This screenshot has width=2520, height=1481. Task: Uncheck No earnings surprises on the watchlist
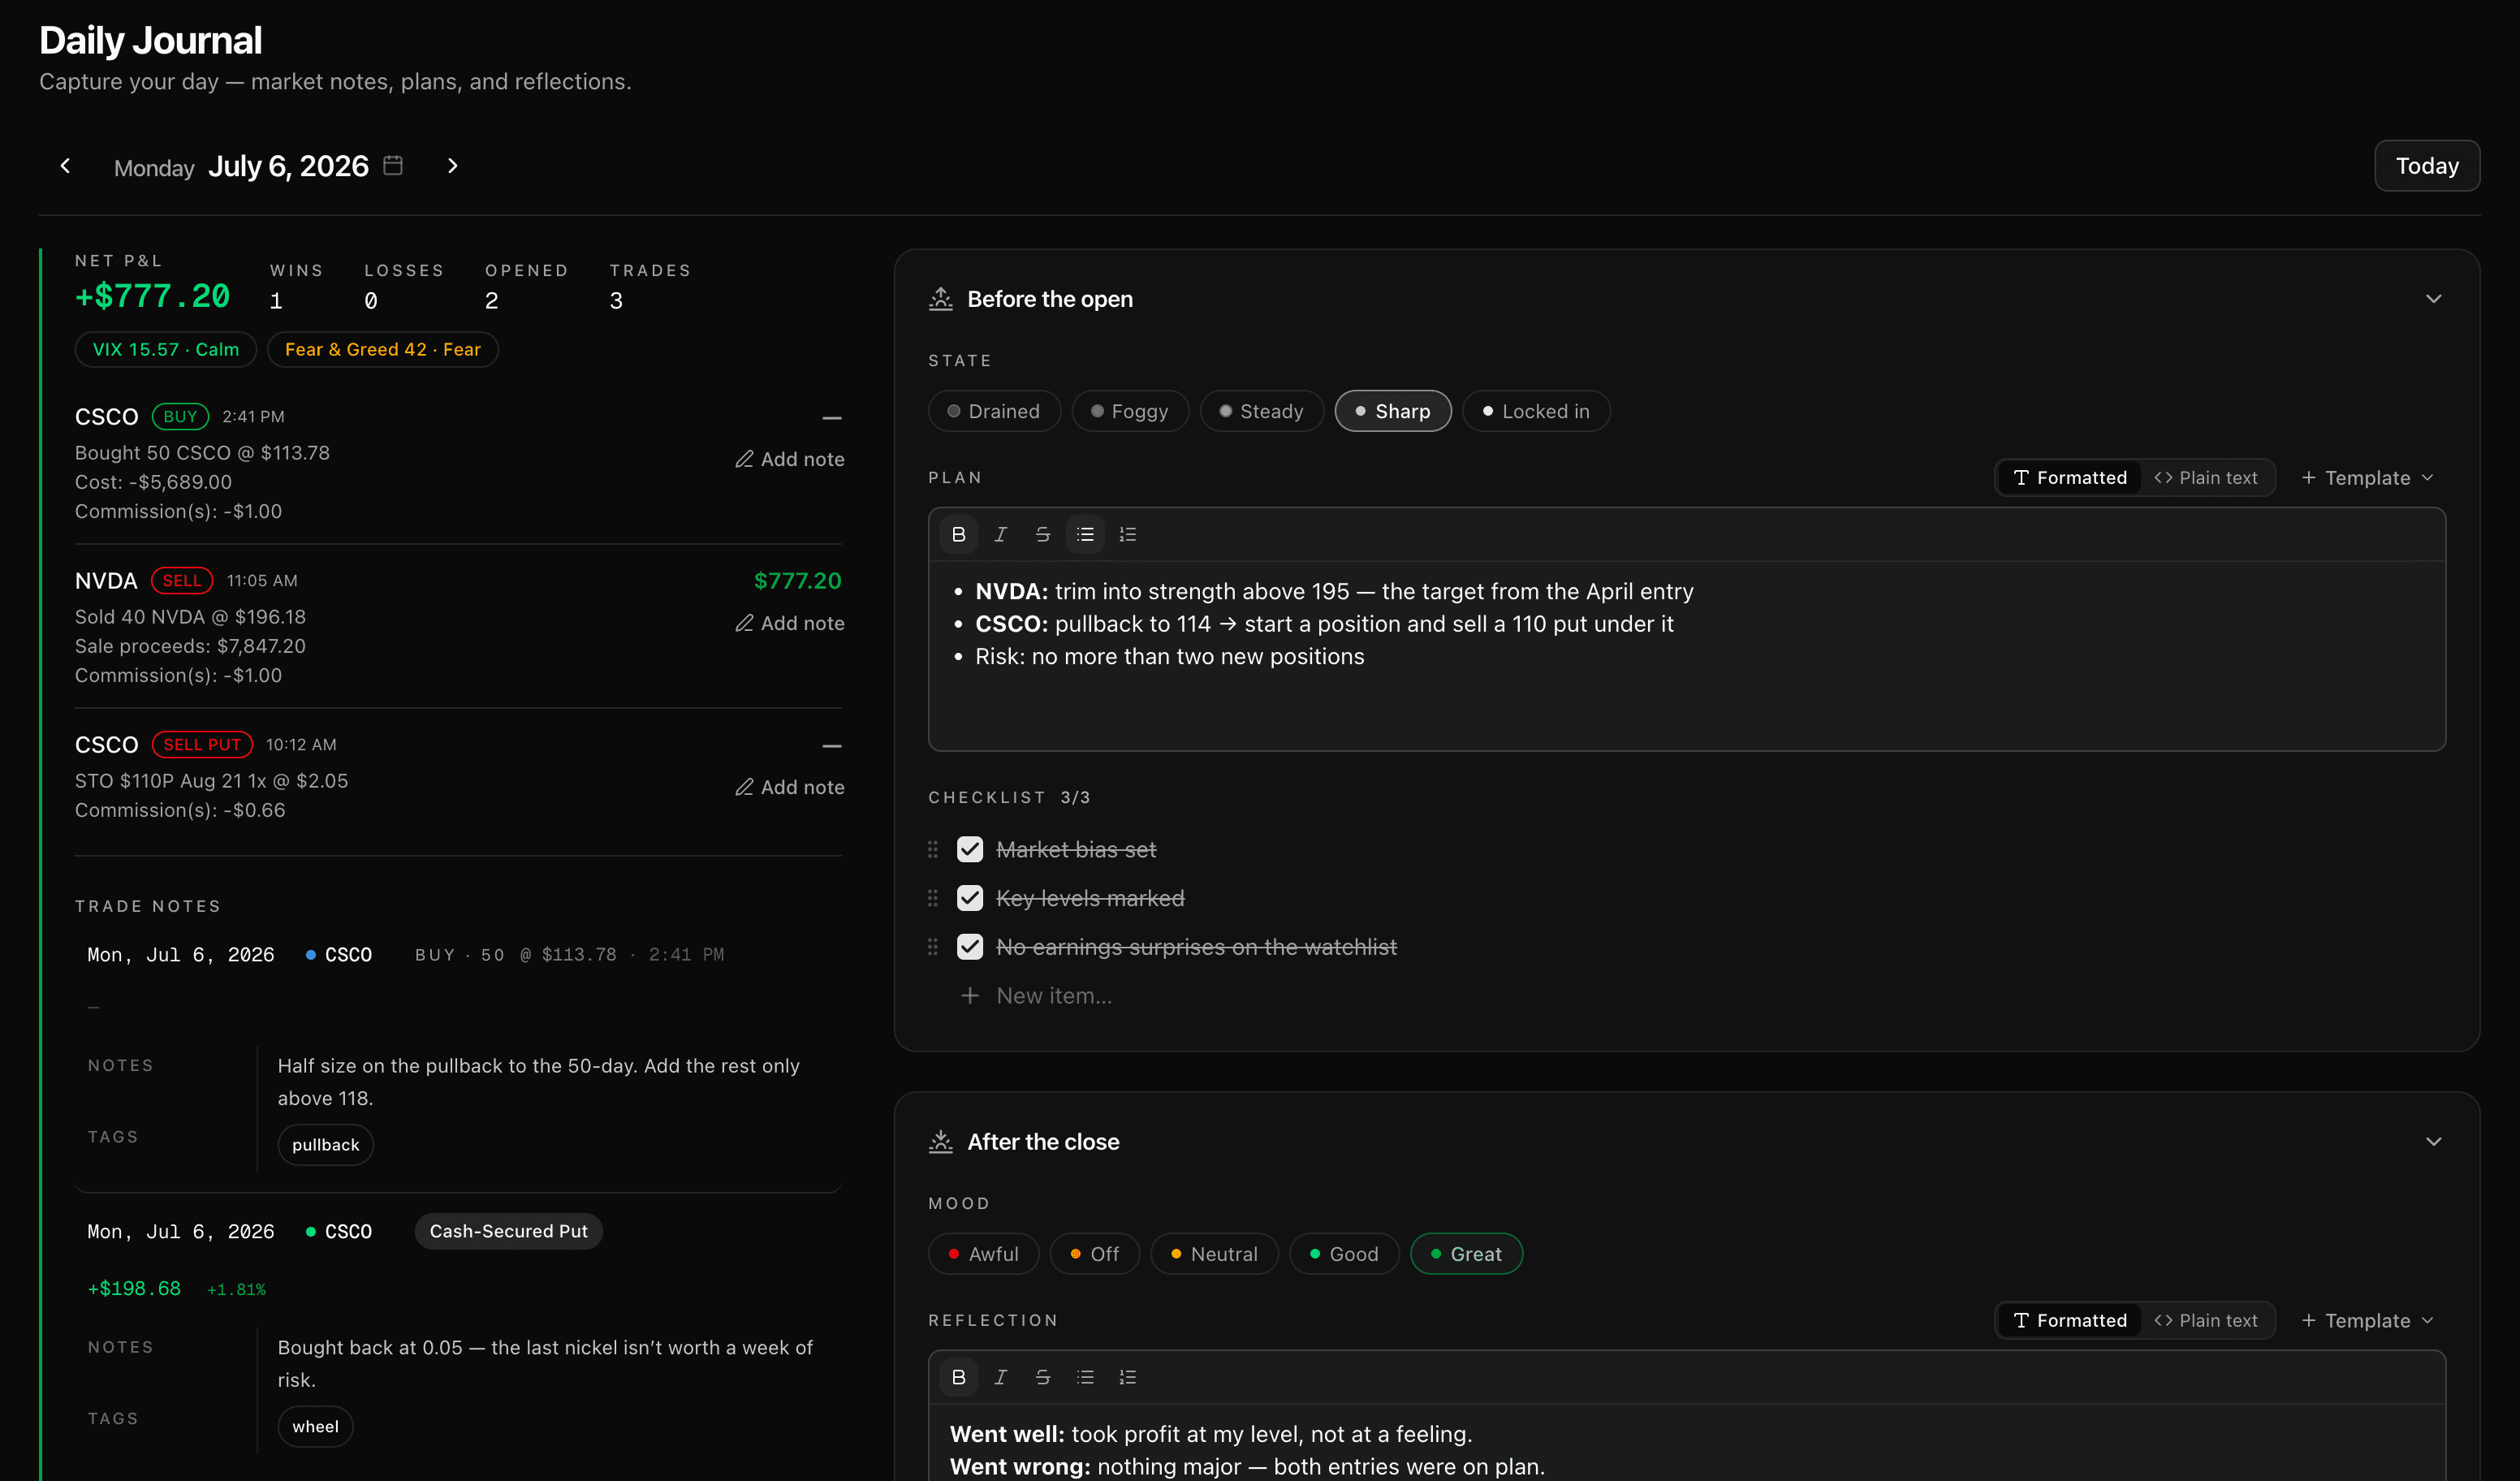[970, 947]
